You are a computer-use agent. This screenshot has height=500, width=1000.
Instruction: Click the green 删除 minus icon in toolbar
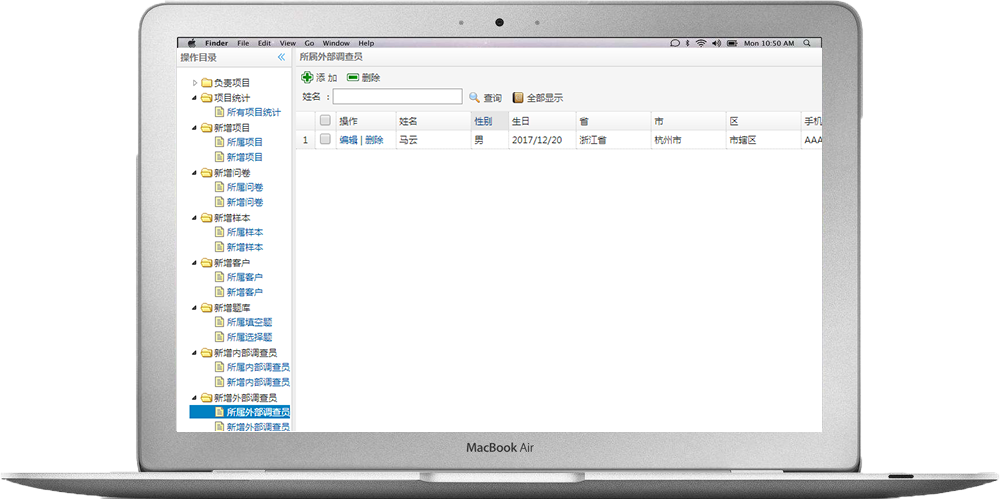coord(353,77)
